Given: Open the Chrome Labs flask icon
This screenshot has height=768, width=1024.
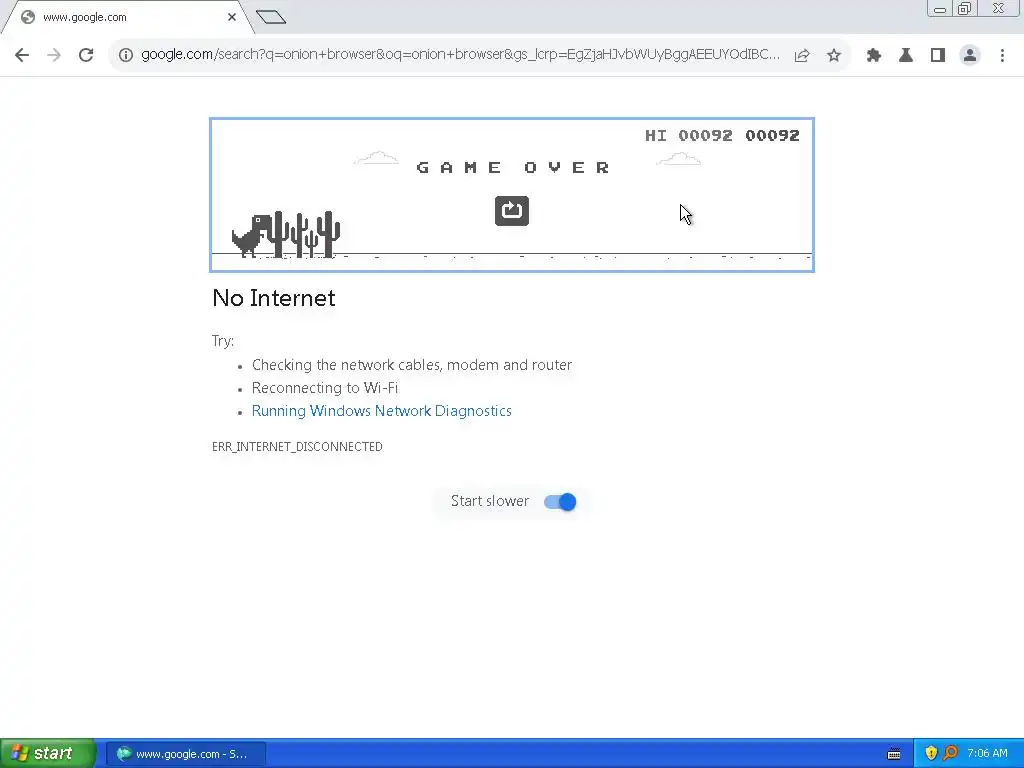Looking at the screenshot, I should 906,56.
